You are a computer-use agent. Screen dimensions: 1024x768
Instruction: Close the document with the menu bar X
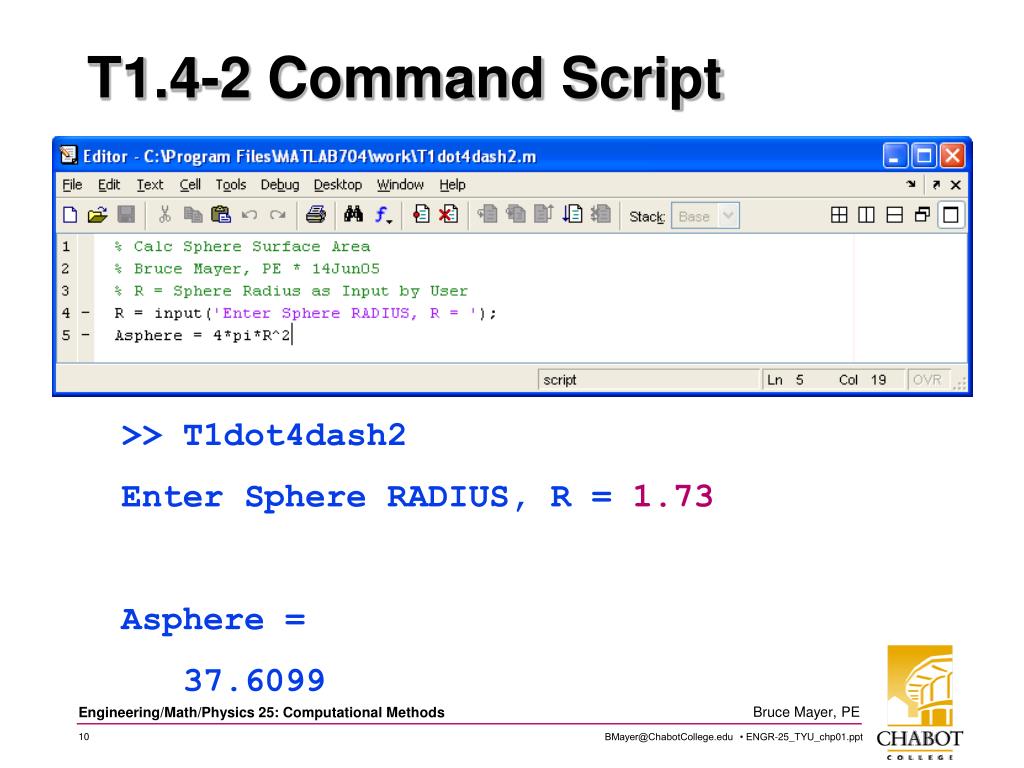click(x=955, y=185)
